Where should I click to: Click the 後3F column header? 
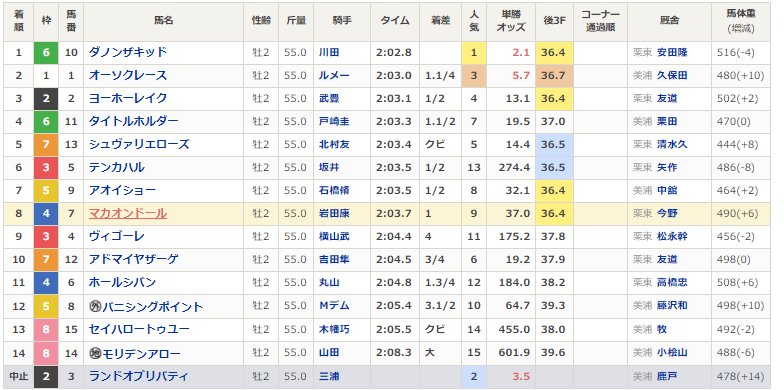(554, 22)
